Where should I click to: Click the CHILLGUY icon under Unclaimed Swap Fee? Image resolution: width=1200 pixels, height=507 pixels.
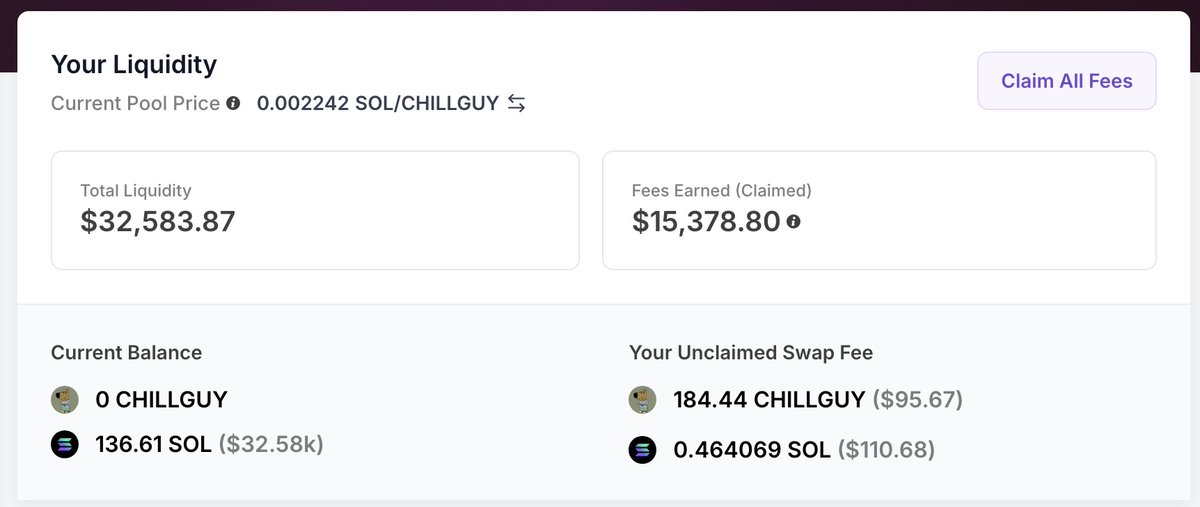[x=642, y=400]
